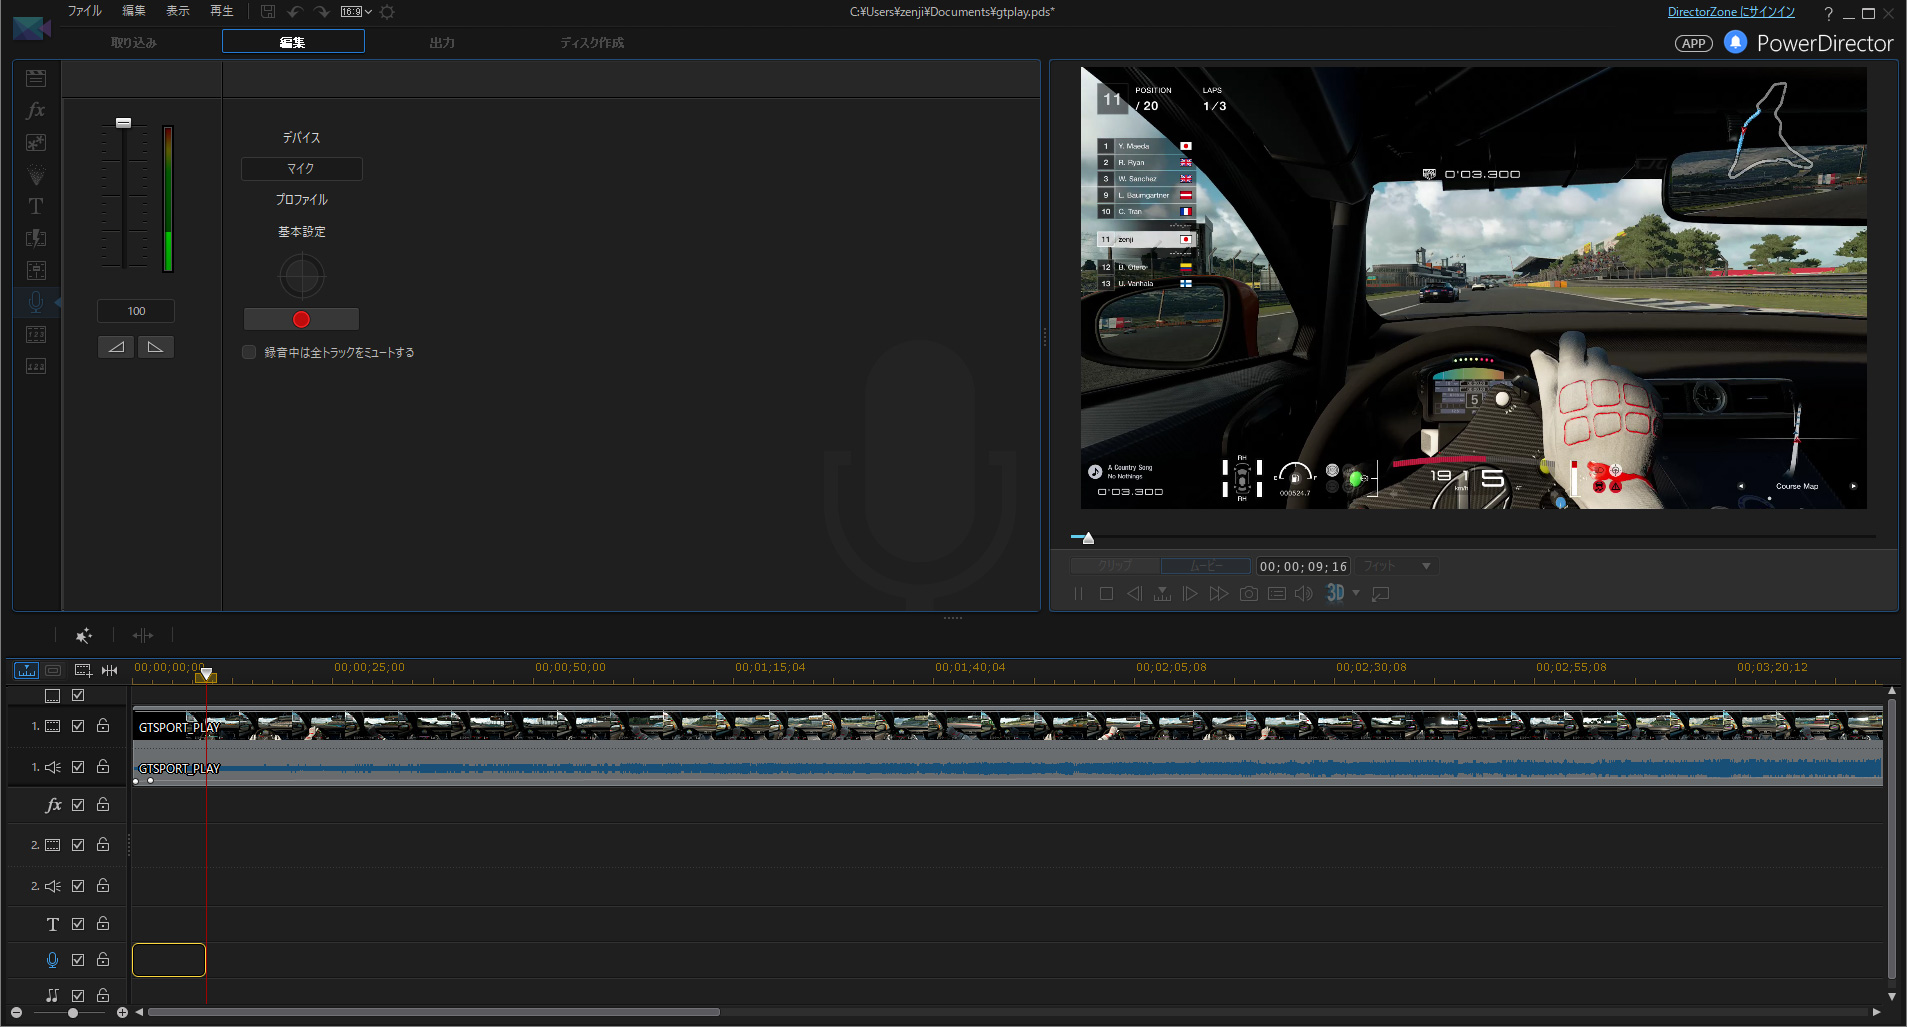Open the 16:9 aspect ratio dropdown

(356, 12)
